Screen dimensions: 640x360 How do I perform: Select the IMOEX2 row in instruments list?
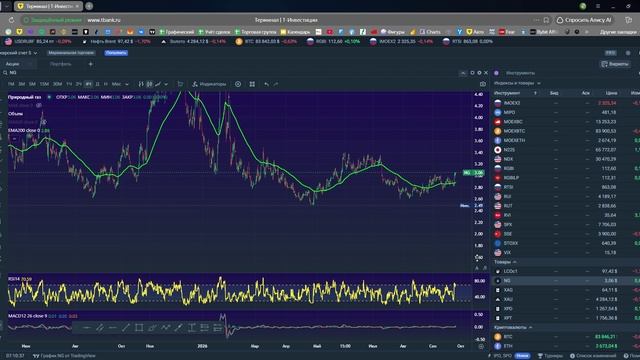click(567, 103)
